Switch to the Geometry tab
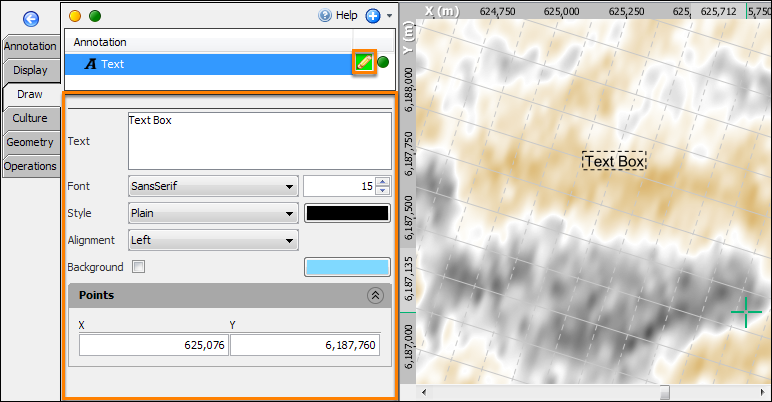 click(x=31, y=142)
